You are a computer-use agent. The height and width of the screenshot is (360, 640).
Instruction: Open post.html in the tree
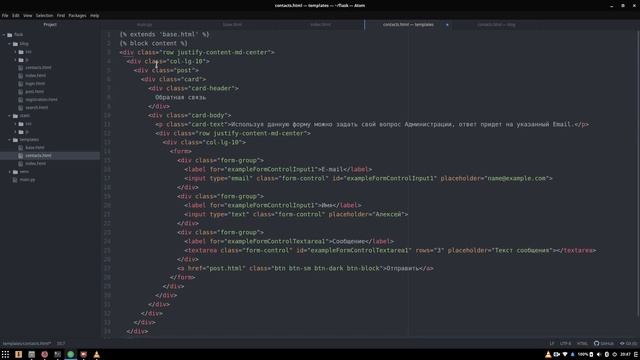35,92
